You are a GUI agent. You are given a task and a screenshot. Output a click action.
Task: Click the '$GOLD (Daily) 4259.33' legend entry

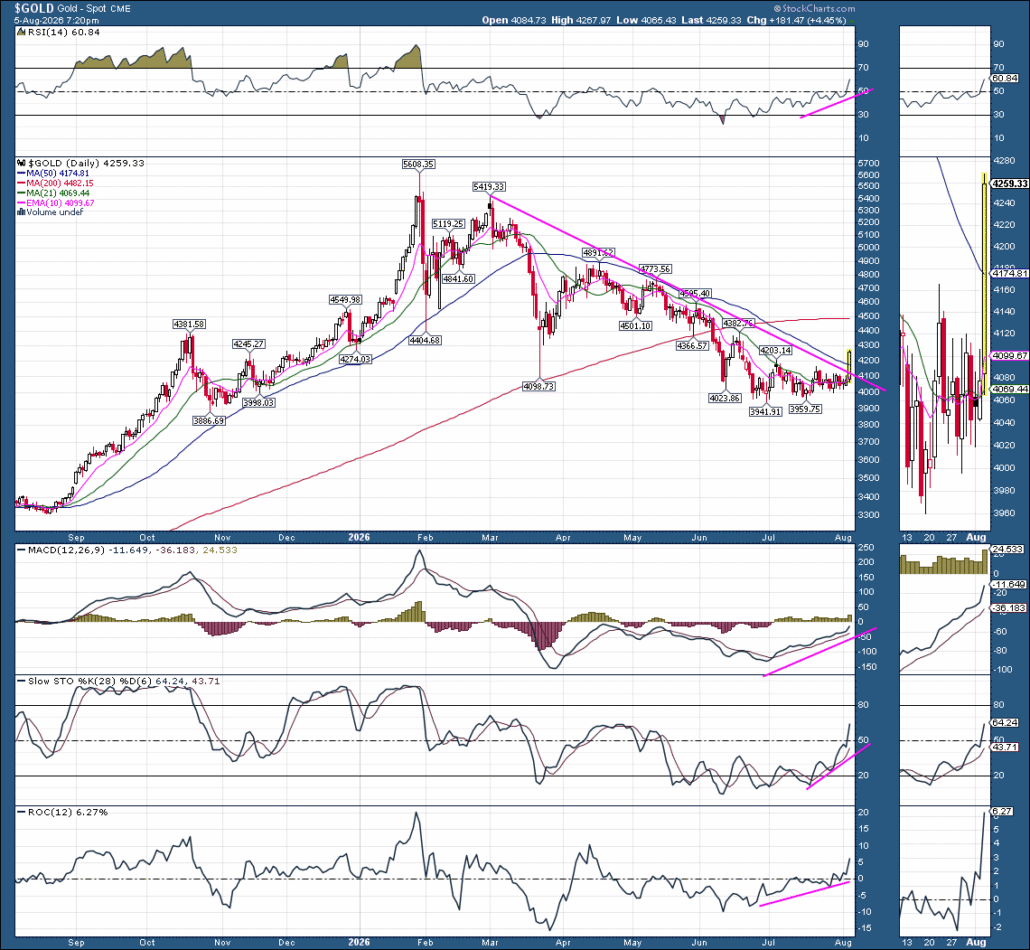81,163
